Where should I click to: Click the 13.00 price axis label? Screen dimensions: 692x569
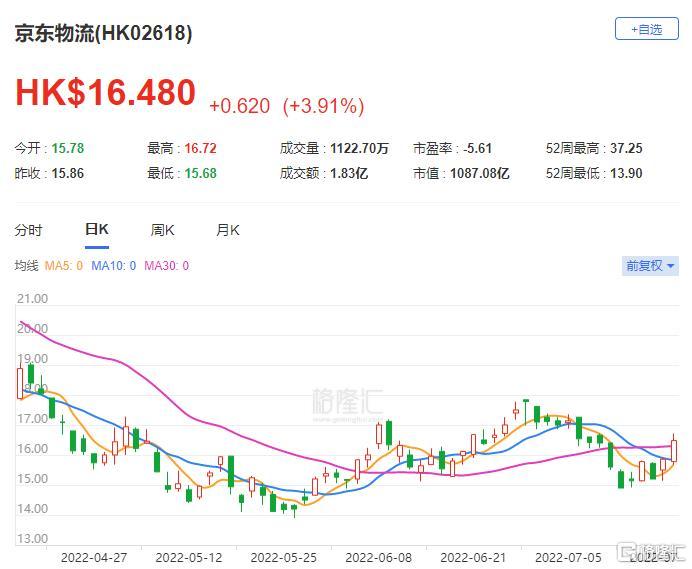32,539
